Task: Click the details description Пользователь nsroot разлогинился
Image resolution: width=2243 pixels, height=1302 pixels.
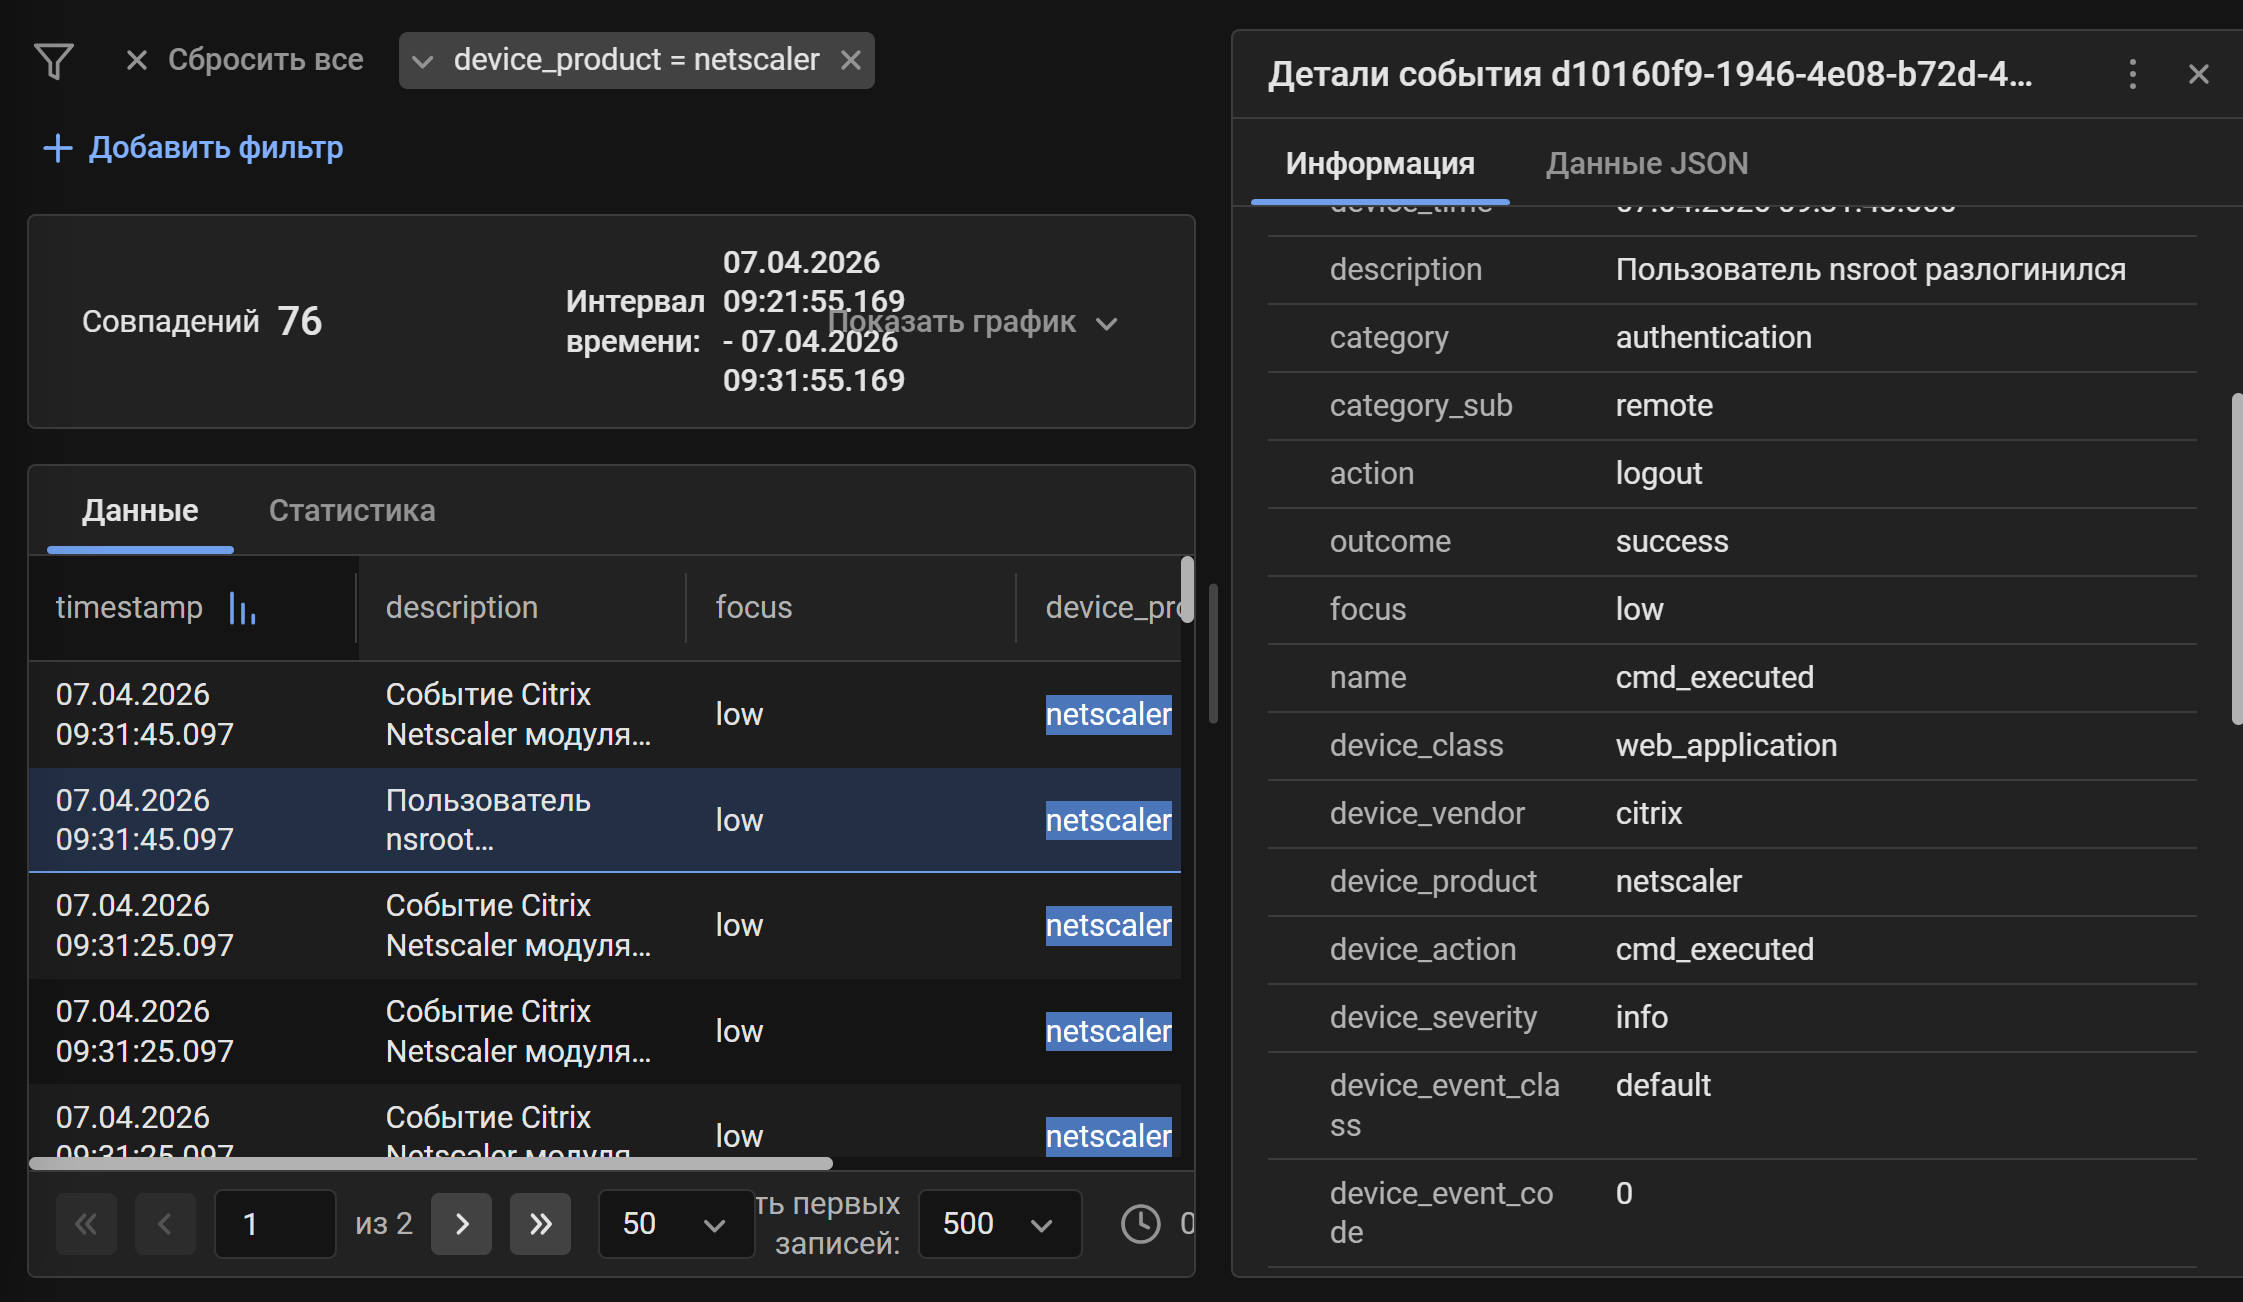Action: click(1870, 270)
